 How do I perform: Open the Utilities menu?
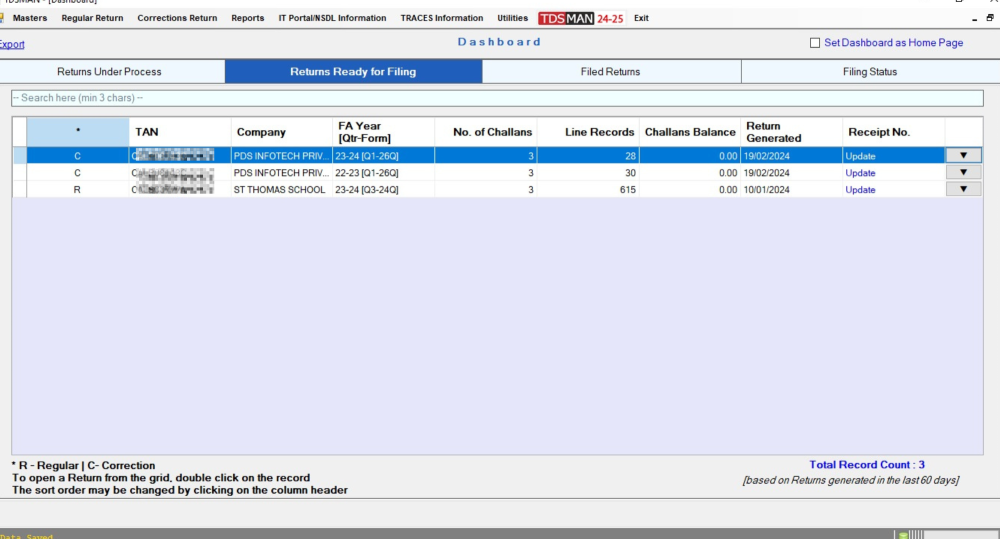(512, 18)
